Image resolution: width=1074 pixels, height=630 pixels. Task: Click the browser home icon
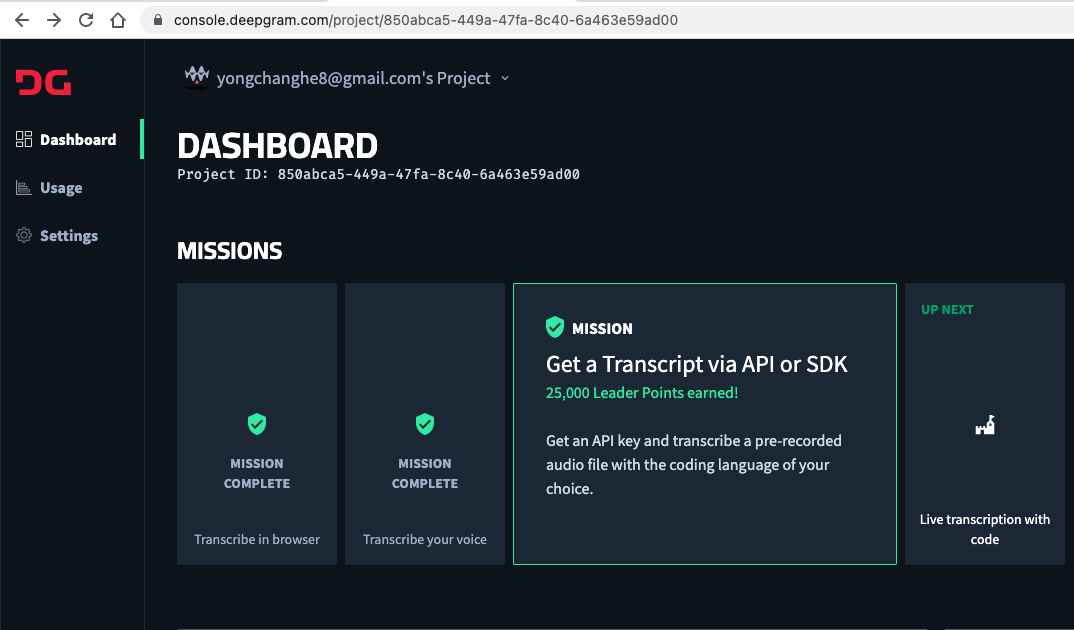[x=118, y=20]
